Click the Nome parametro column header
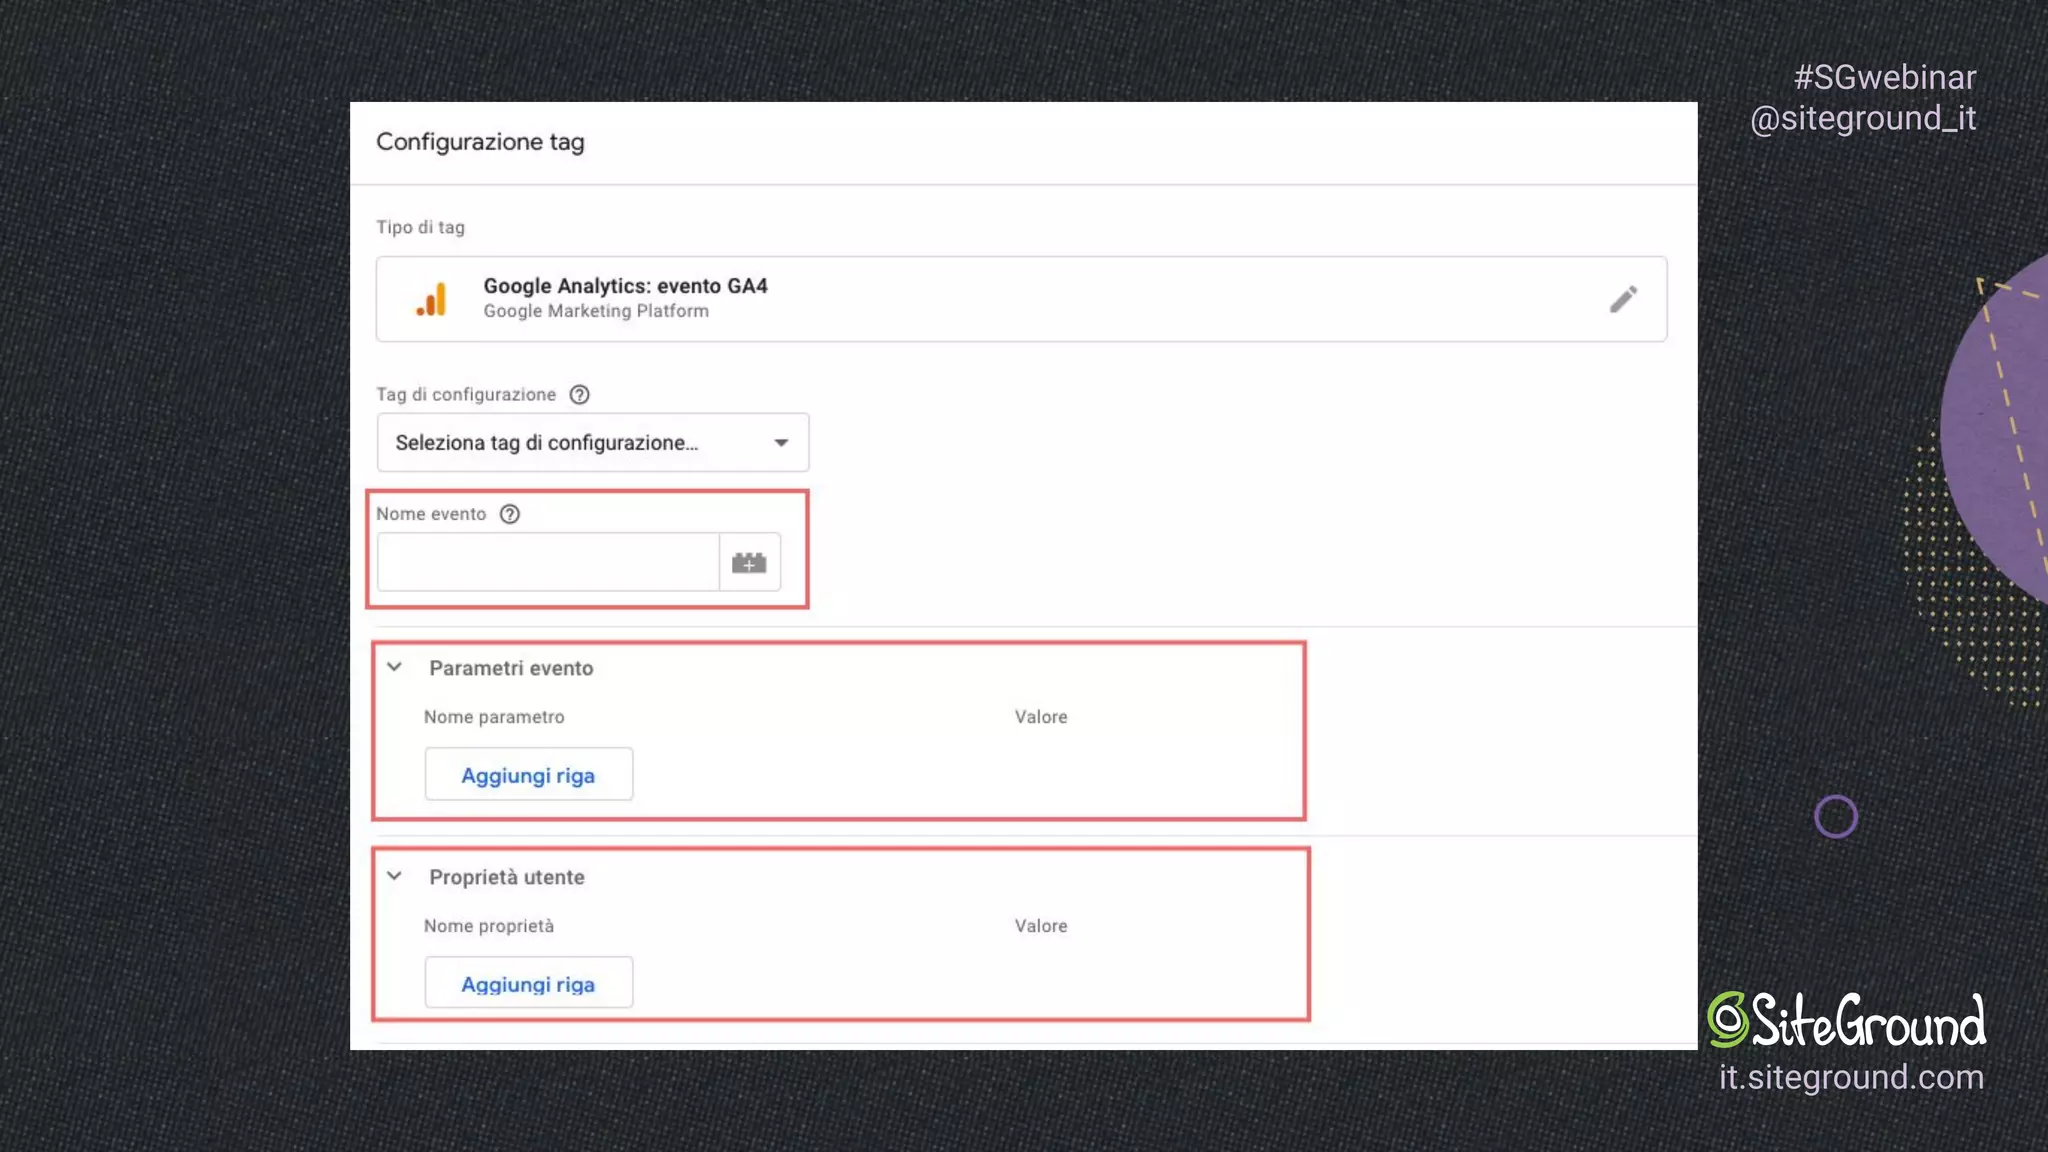The height and width of the screenshot is (1152, 2048). 494,717
